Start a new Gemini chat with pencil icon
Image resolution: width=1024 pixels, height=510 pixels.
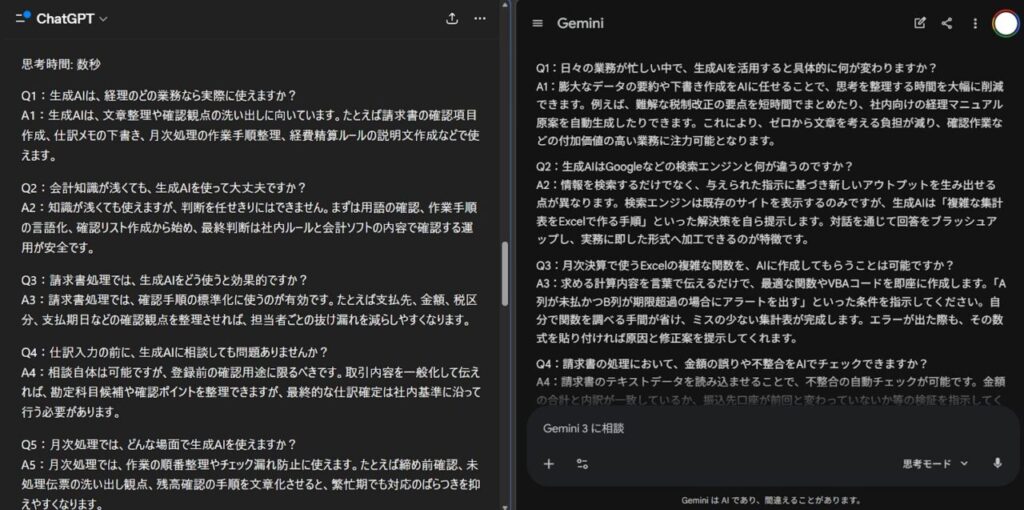click(x=920, y=23)
